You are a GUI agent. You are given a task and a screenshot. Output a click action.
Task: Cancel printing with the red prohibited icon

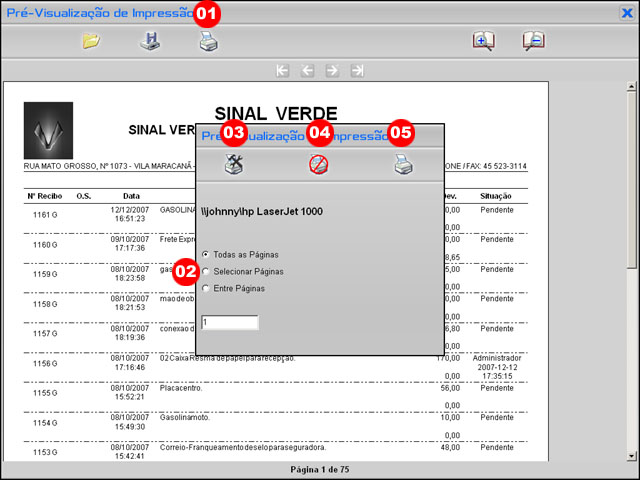tap(318, 165)
